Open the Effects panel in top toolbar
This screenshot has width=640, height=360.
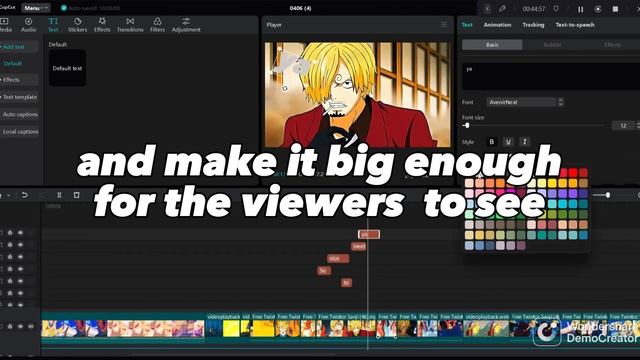[102, 25]
